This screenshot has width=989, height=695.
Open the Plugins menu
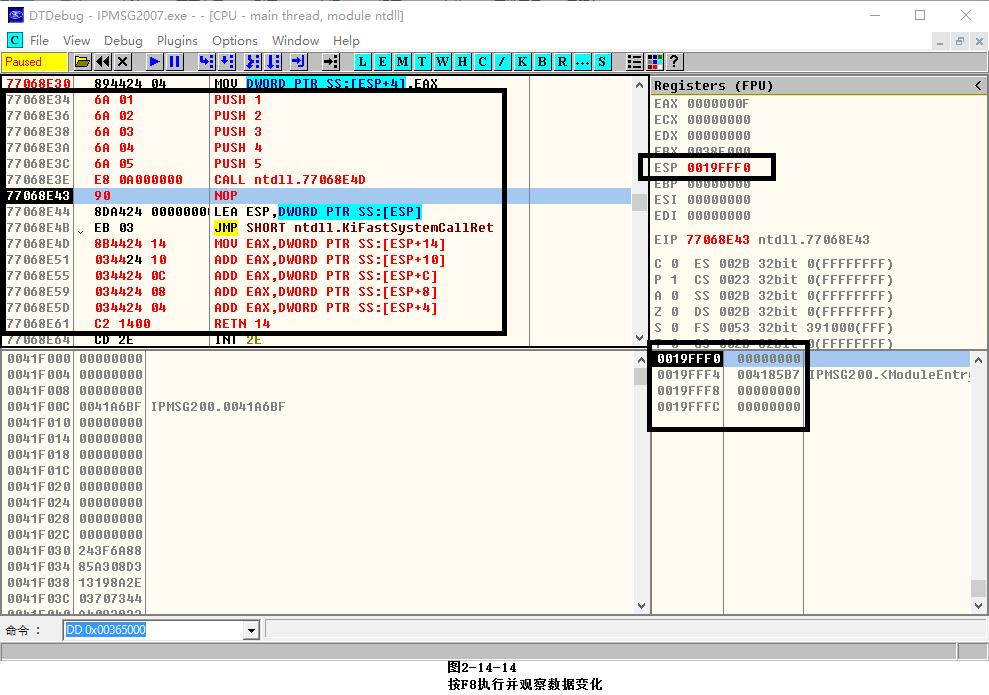click(x=177, y=41)
